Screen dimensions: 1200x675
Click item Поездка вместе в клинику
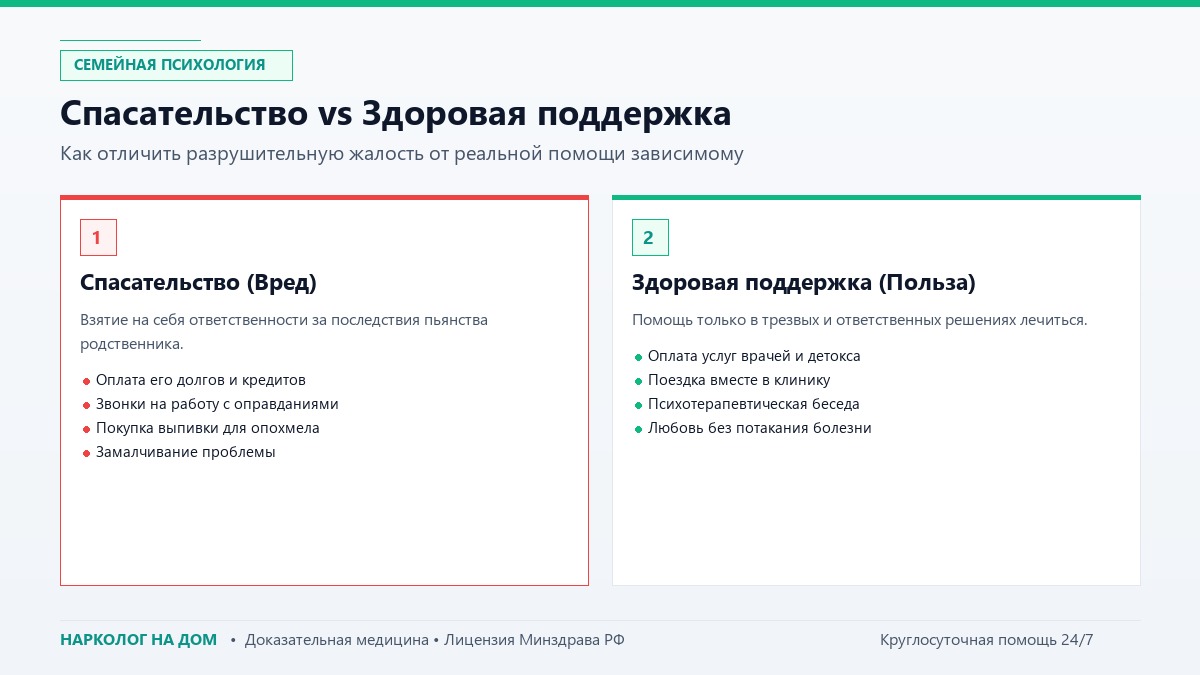(x=739, y=380)
